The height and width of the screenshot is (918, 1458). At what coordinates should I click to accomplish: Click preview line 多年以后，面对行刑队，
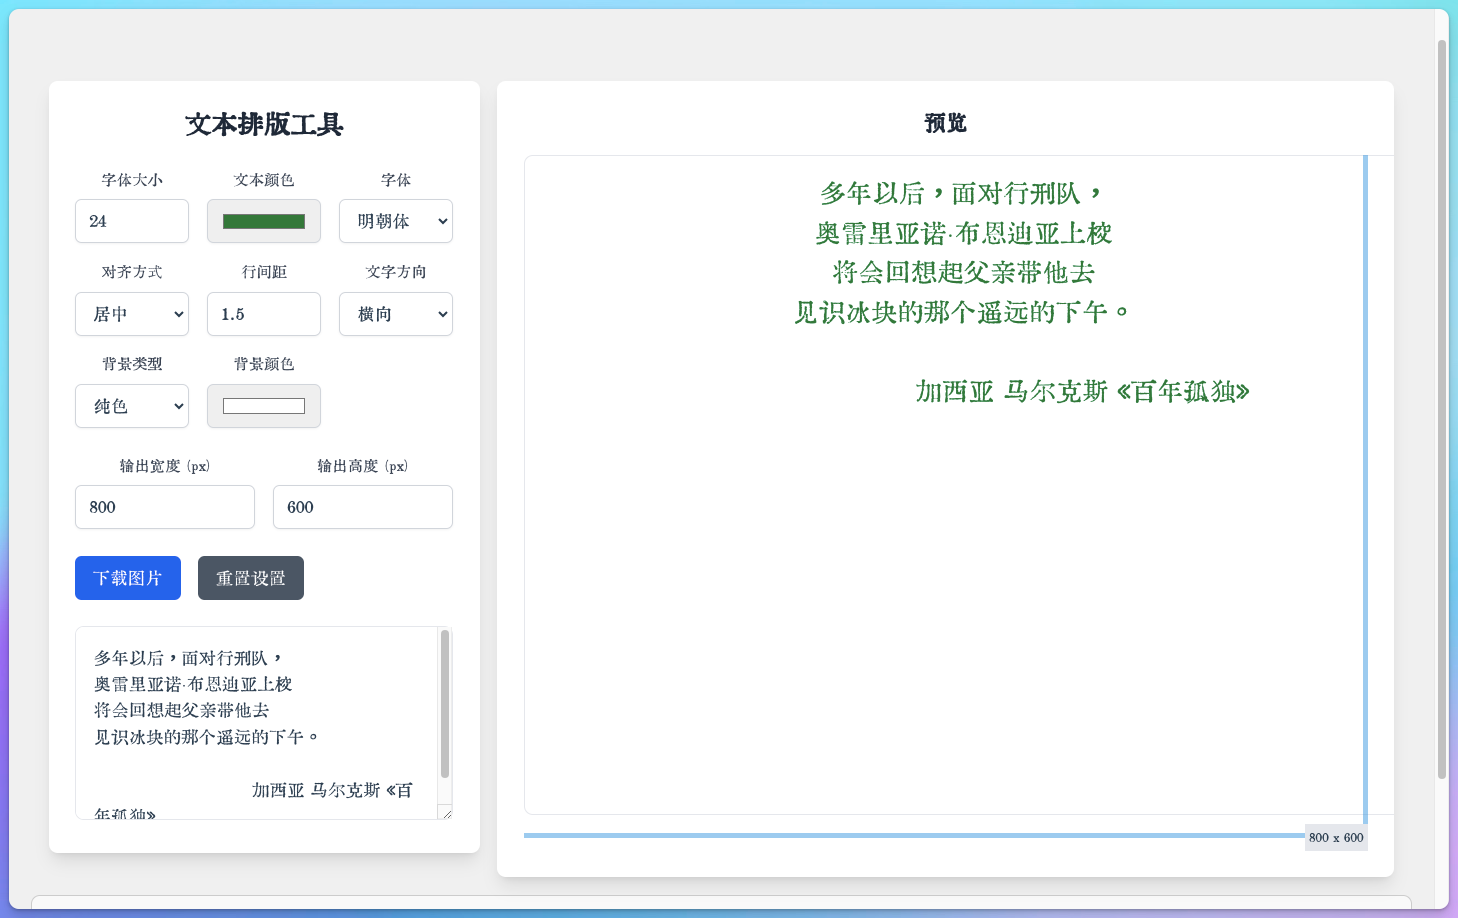pos(959,193)
